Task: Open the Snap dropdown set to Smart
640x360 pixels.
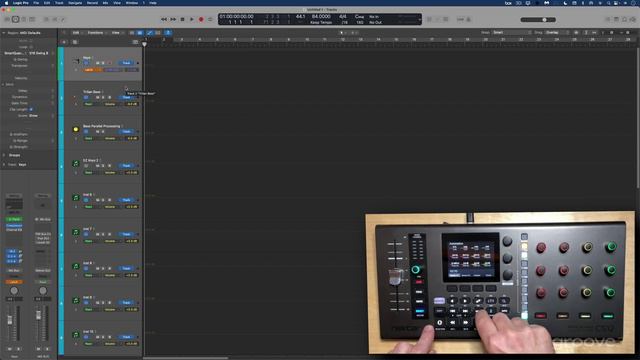Action: pyautogui.click(x=512, y=33)
